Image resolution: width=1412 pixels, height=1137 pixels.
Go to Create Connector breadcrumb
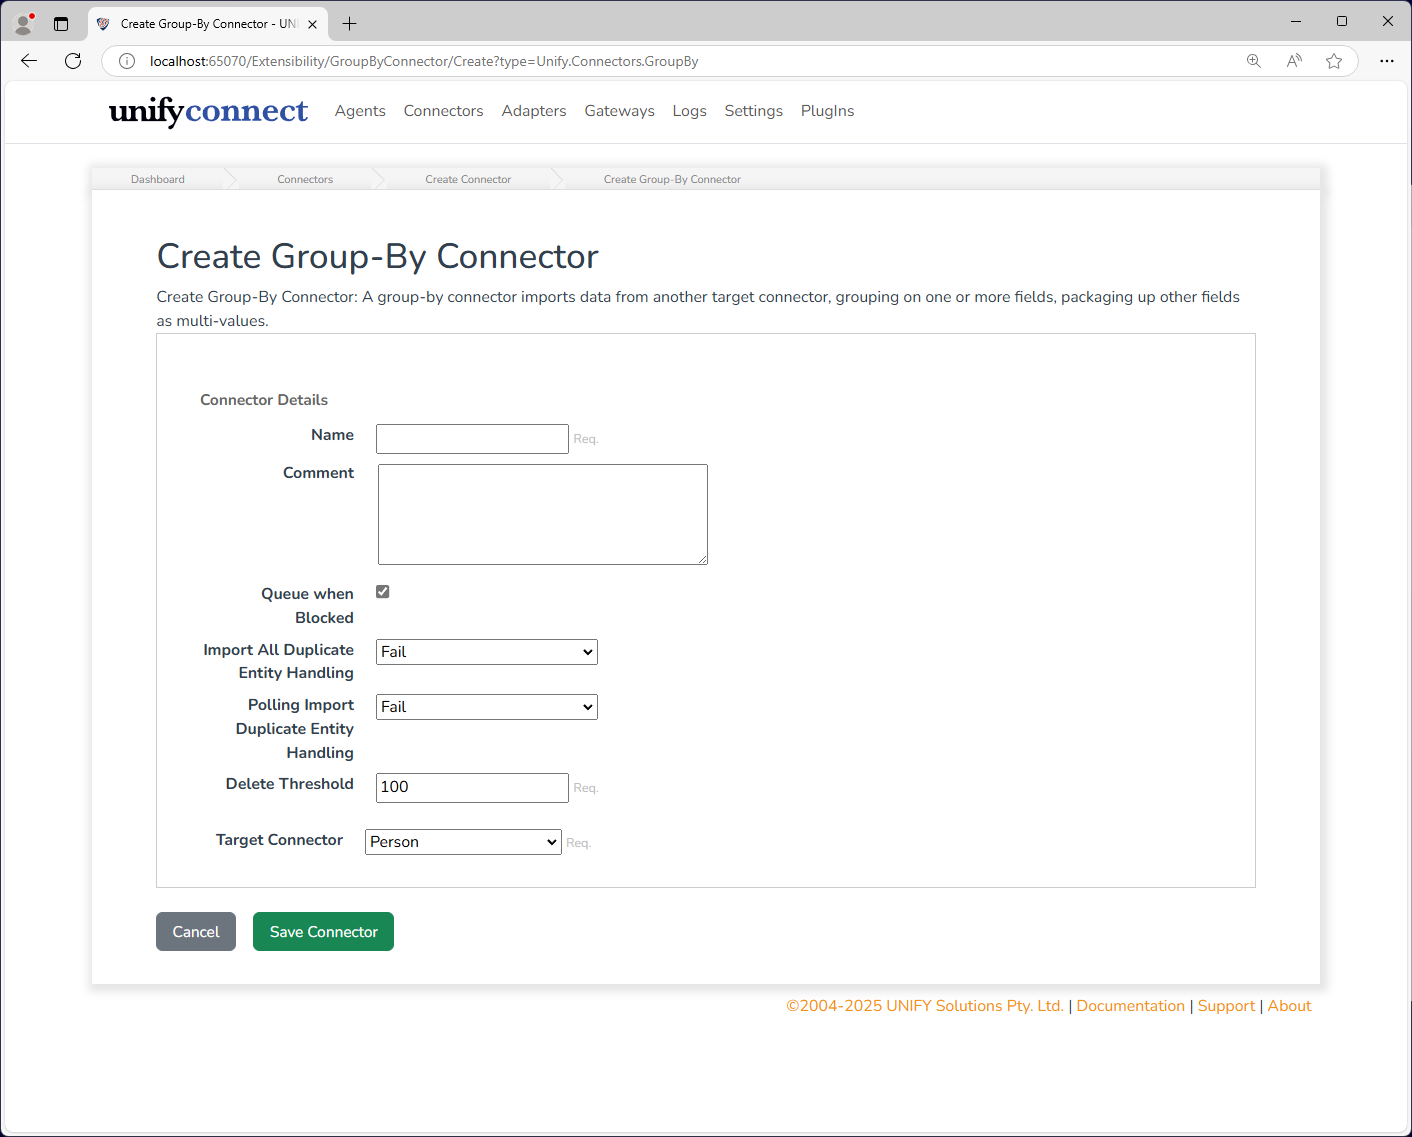point(468,180)
